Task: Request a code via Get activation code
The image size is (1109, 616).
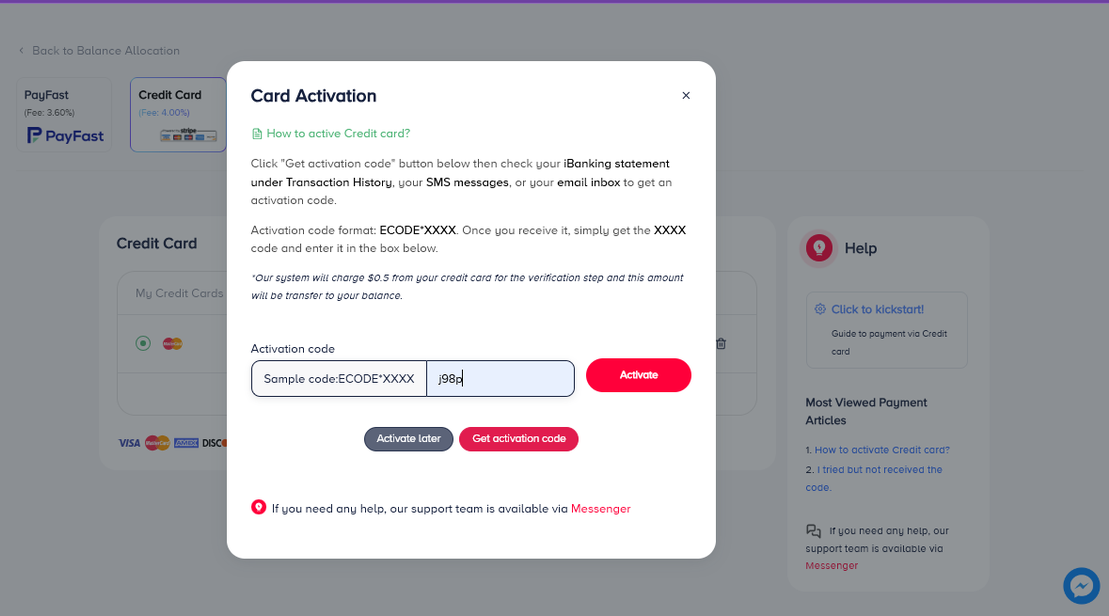Action: (518, 439)
